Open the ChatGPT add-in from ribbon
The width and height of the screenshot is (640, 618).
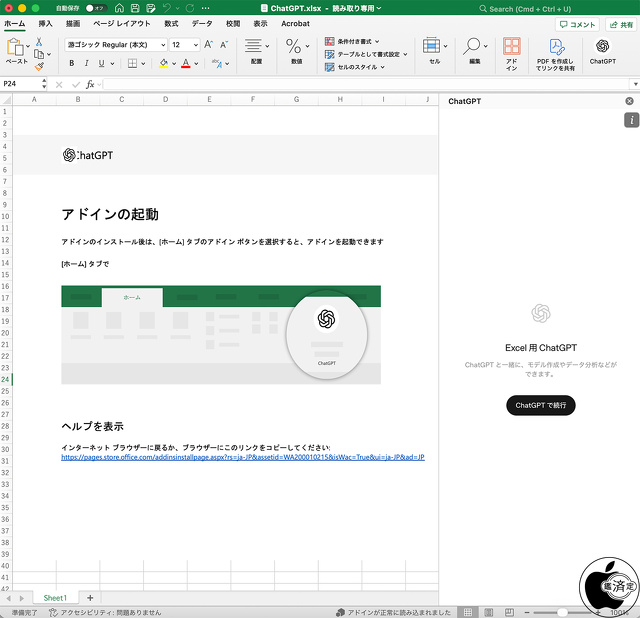(x=602, y=51)
